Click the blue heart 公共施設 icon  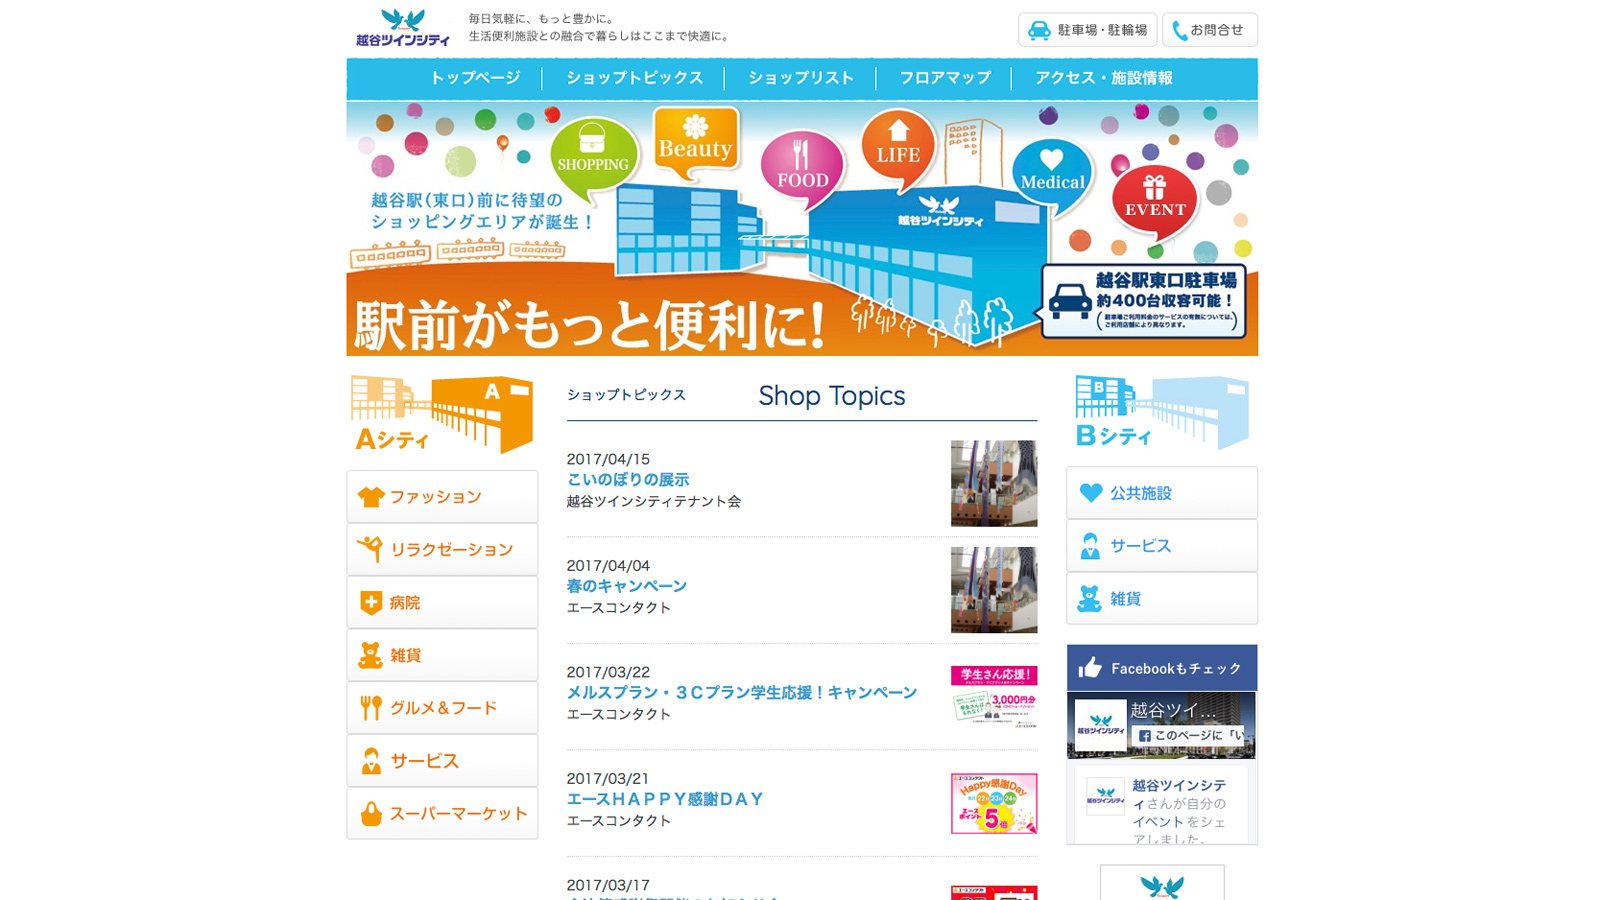(x=1091, y=493)
